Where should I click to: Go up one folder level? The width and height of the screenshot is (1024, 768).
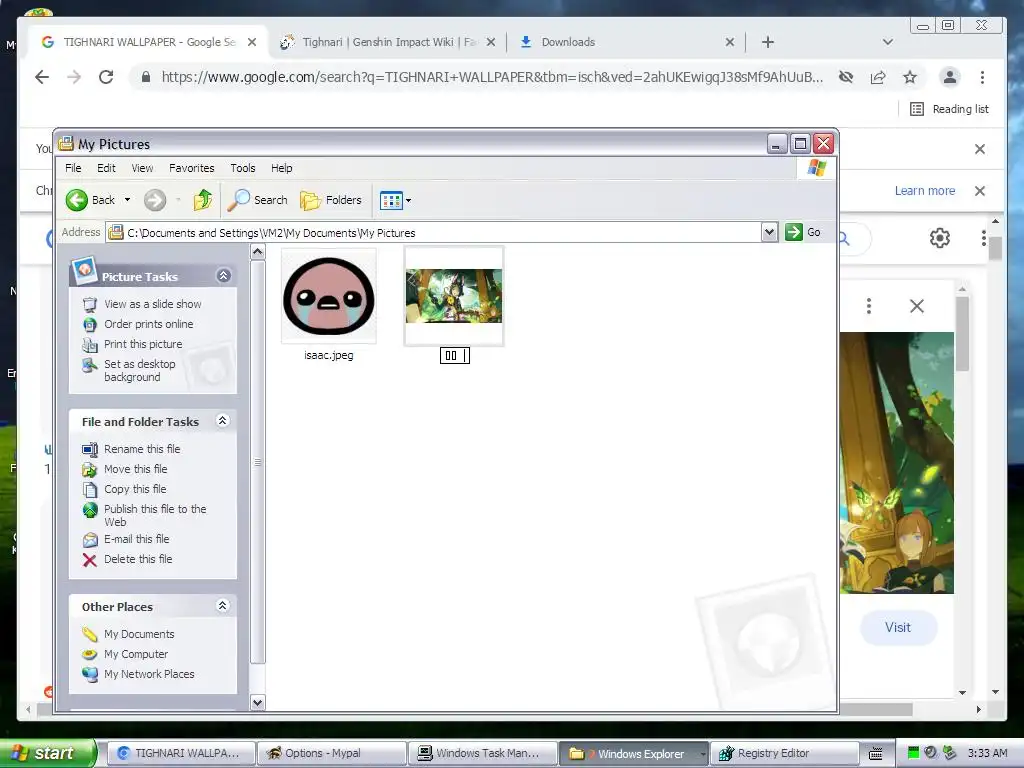pos(202,200)
